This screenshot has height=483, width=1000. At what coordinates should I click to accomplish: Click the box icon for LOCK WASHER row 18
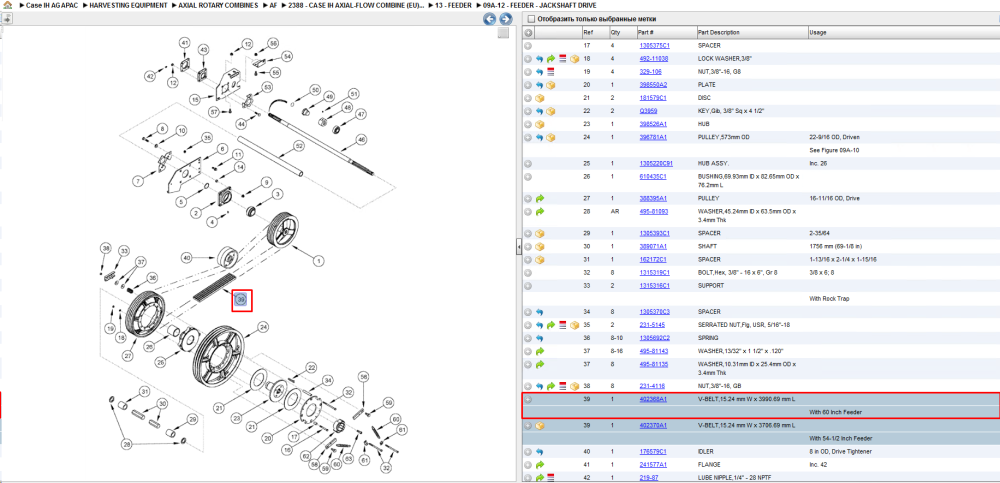coord(575,59)
